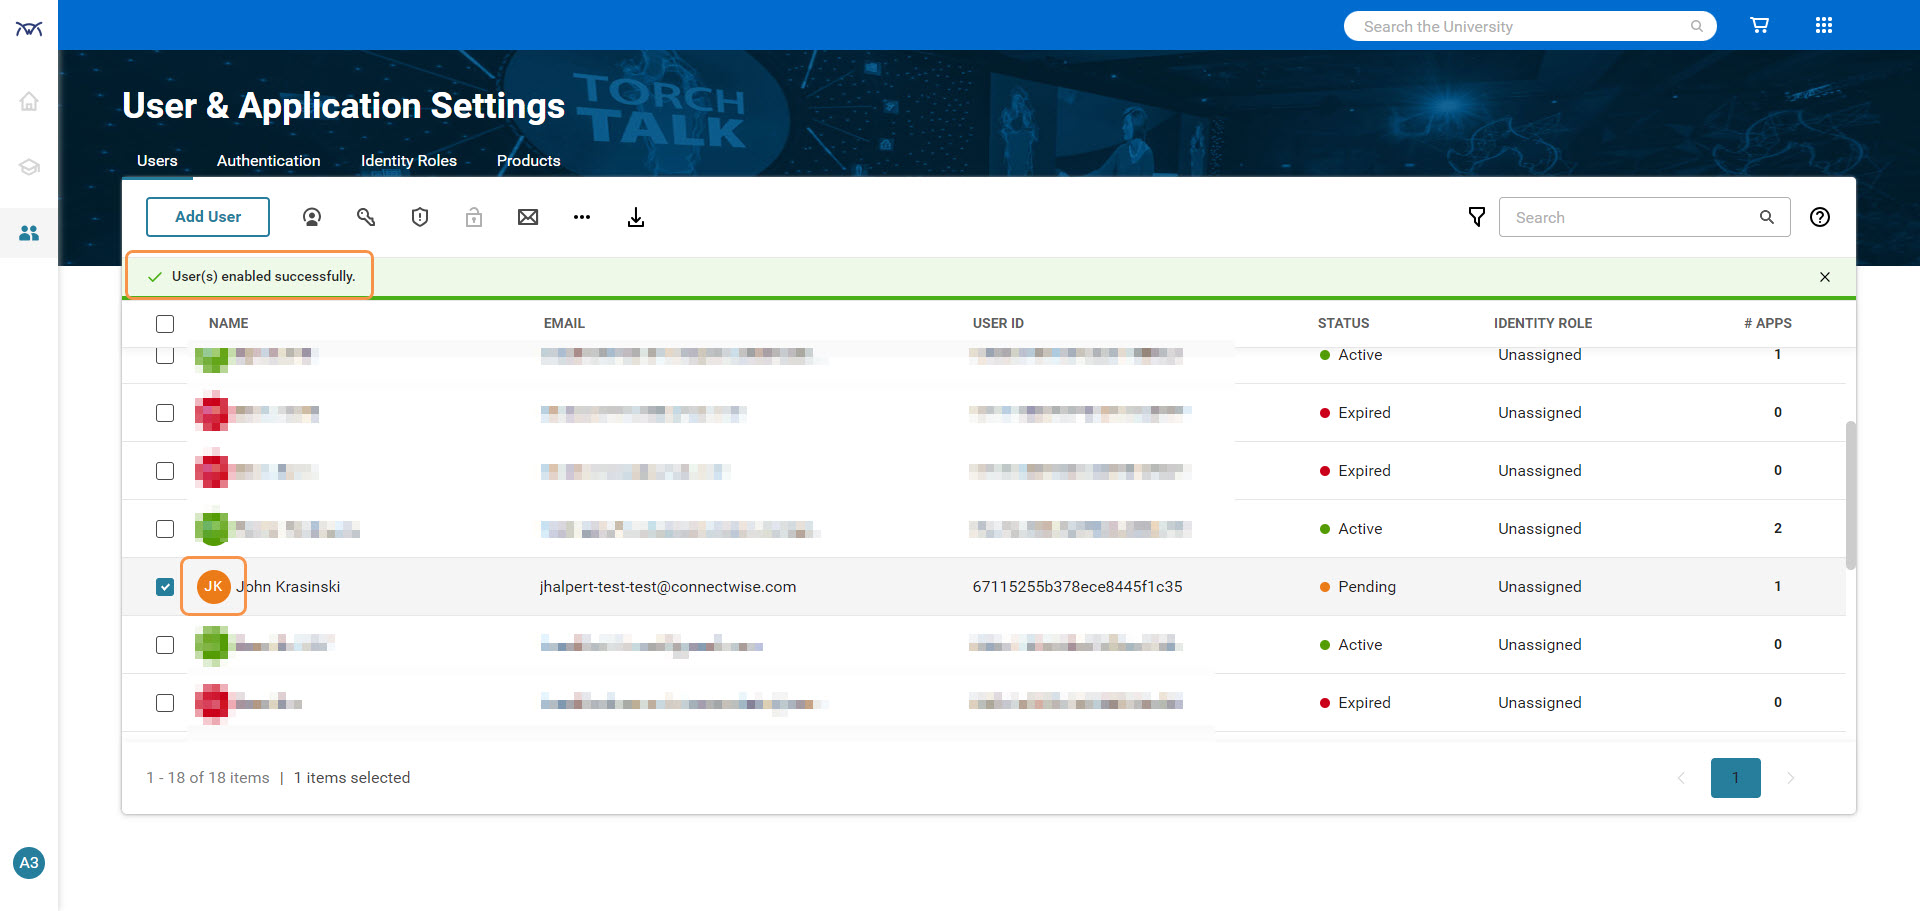Click the help question mark icon
This screenshot has width=1920, height=911.
click(1820, 217)
